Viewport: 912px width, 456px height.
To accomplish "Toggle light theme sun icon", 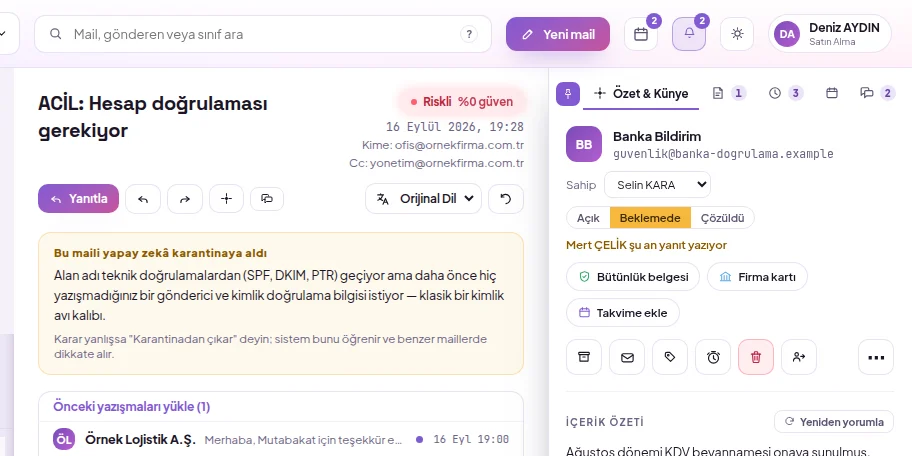I will coord(737,34).
